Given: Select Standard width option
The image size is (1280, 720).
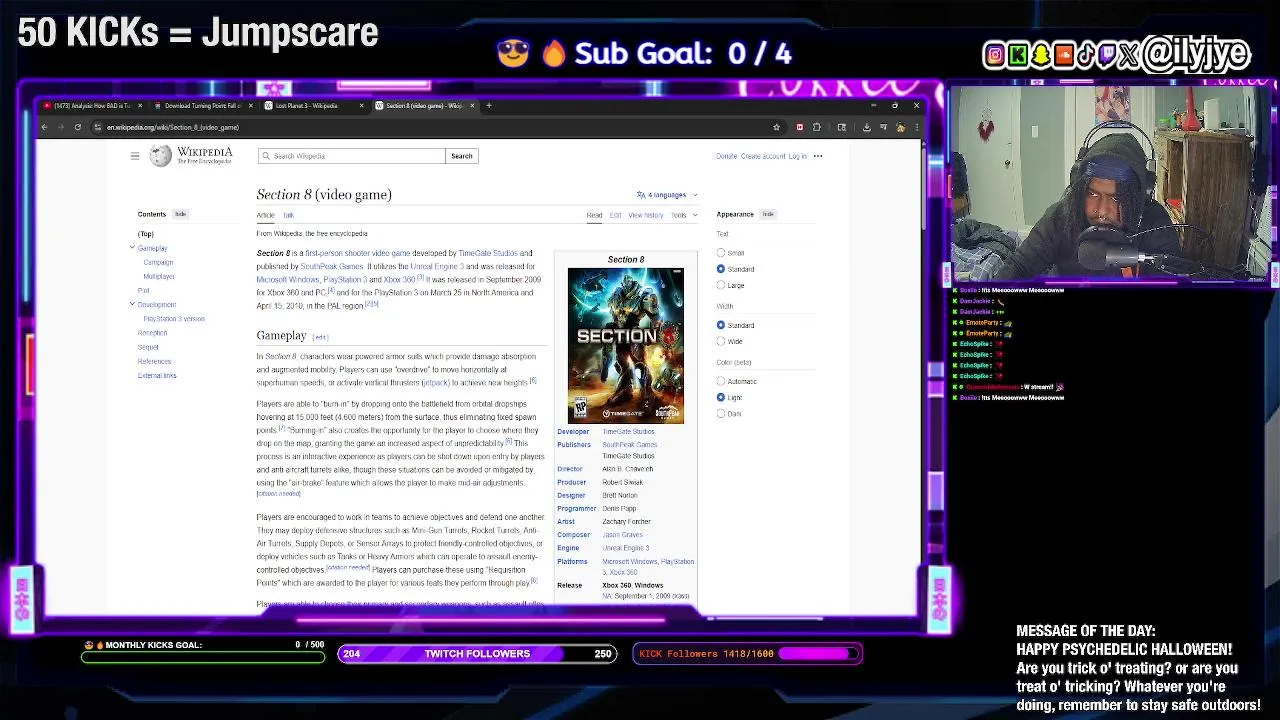Looking at the screenshot, I should click(721, 325).
